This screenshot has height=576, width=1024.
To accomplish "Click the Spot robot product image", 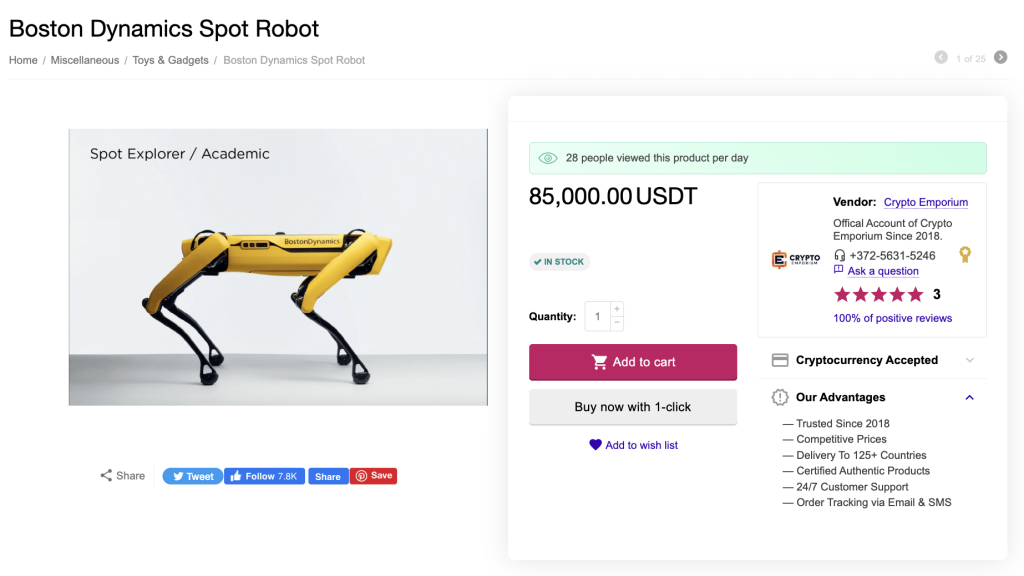I will point(278,267).
